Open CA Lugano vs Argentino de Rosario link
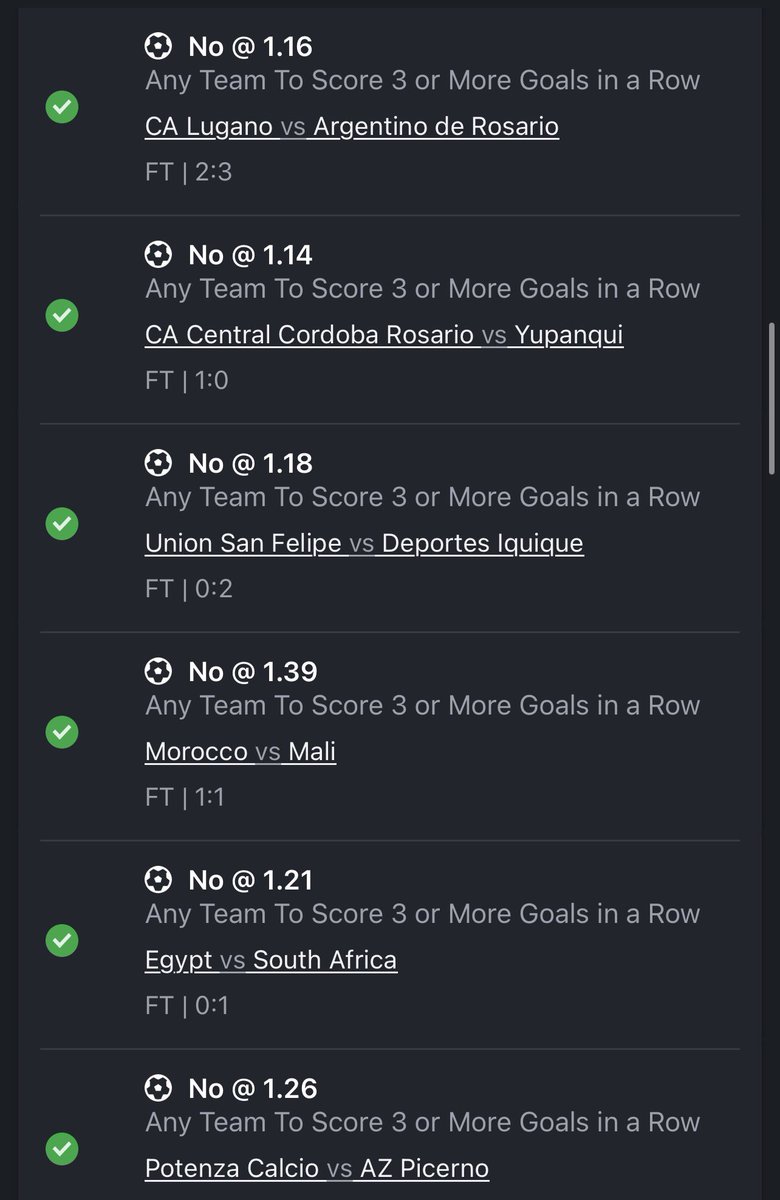 [352, 127]
